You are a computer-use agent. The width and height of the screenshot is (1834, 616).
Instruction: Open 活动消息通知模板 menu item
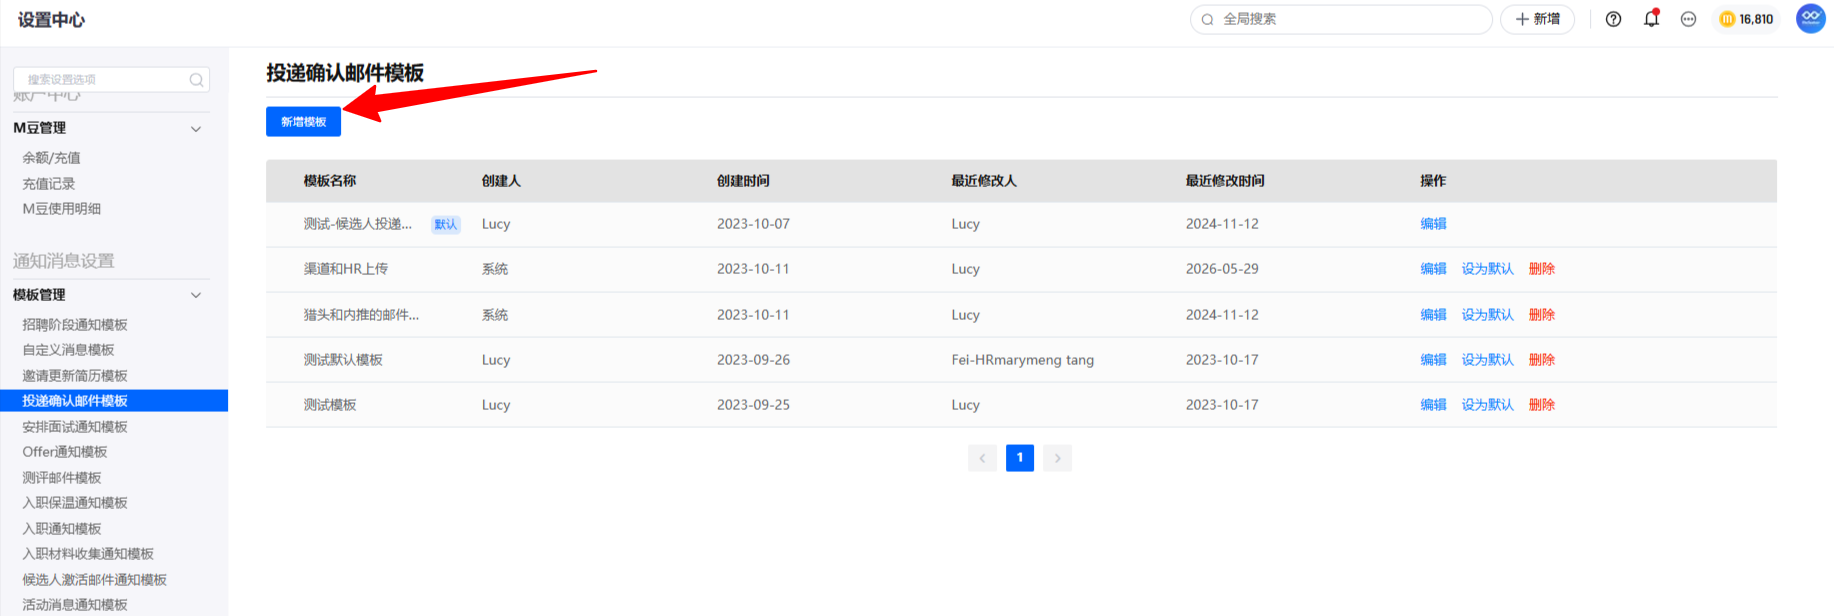[75, 605]
